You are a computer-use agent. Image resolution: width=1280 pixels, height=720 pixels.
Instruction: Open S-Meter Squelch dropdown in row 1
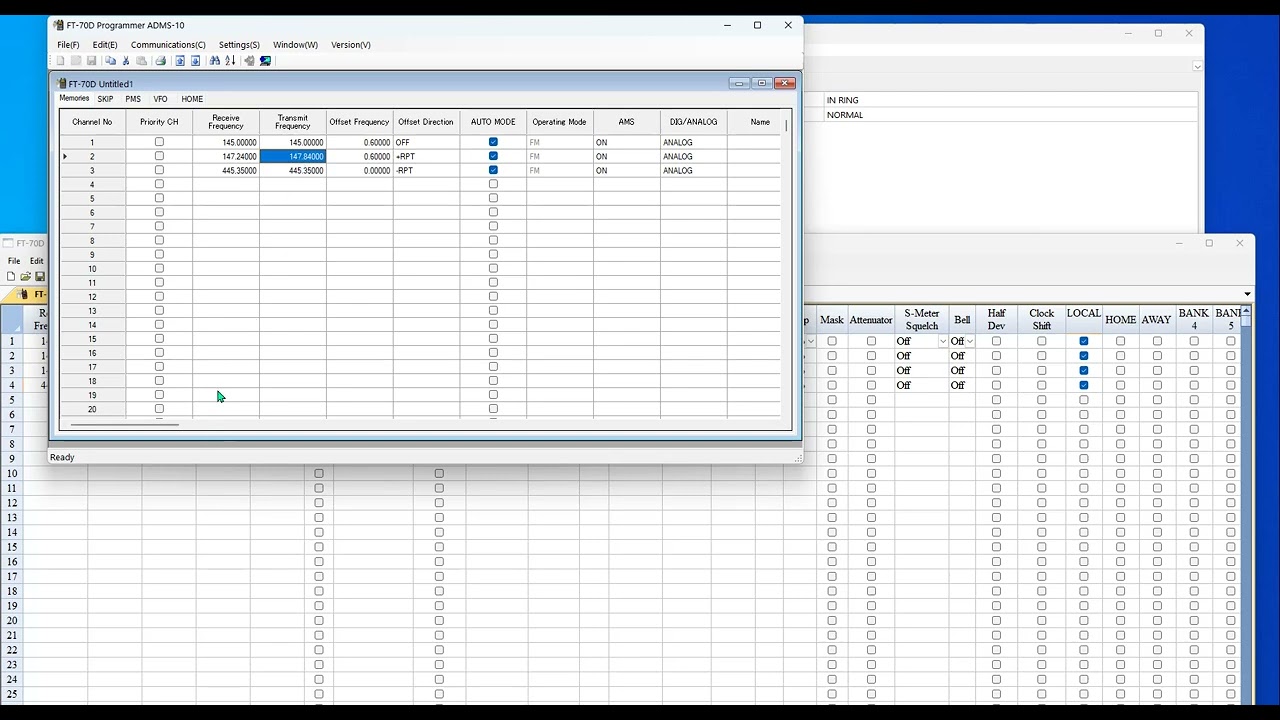click(x=942, y=341)
